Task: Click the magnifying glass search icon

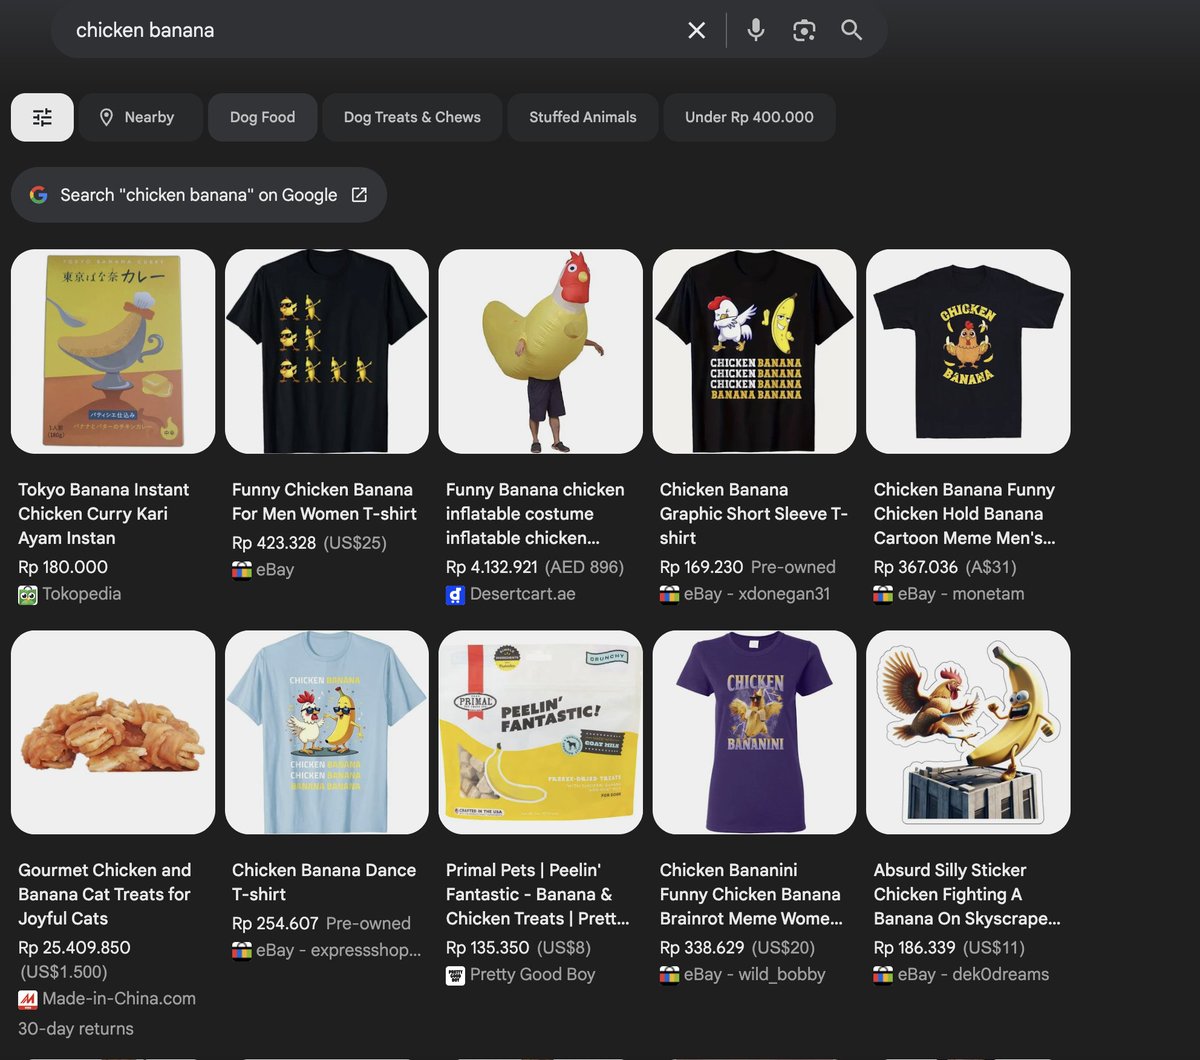Action: pyautogui.click(x=851, y=30)
